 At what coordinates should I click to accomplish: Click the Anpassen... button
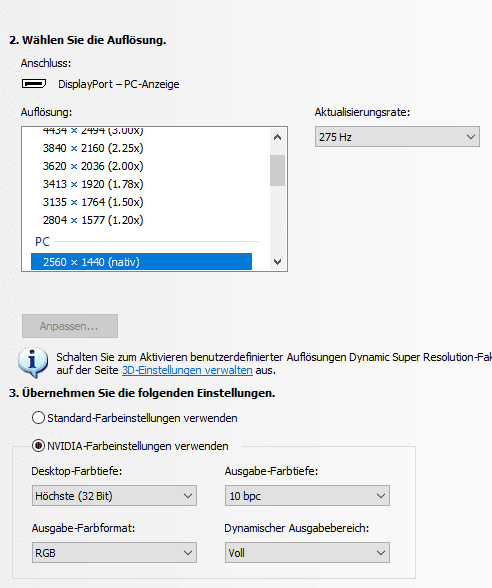click(70, 326)
